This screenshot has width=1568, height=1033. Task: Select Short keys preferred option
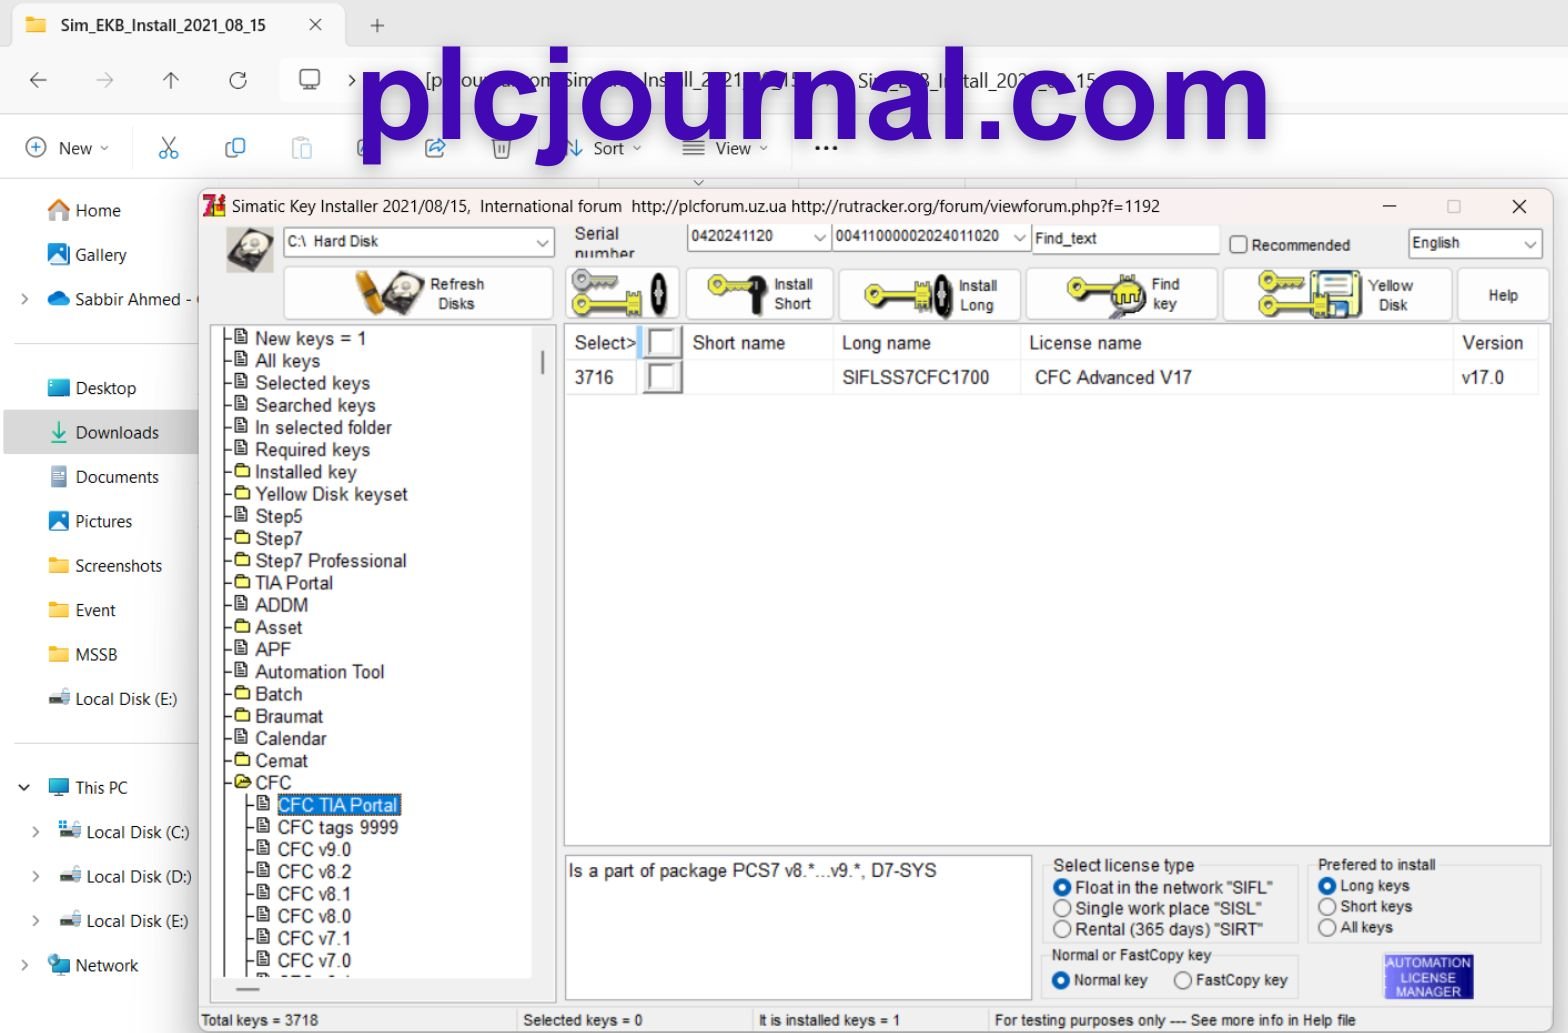click(x=1327, y=906)
